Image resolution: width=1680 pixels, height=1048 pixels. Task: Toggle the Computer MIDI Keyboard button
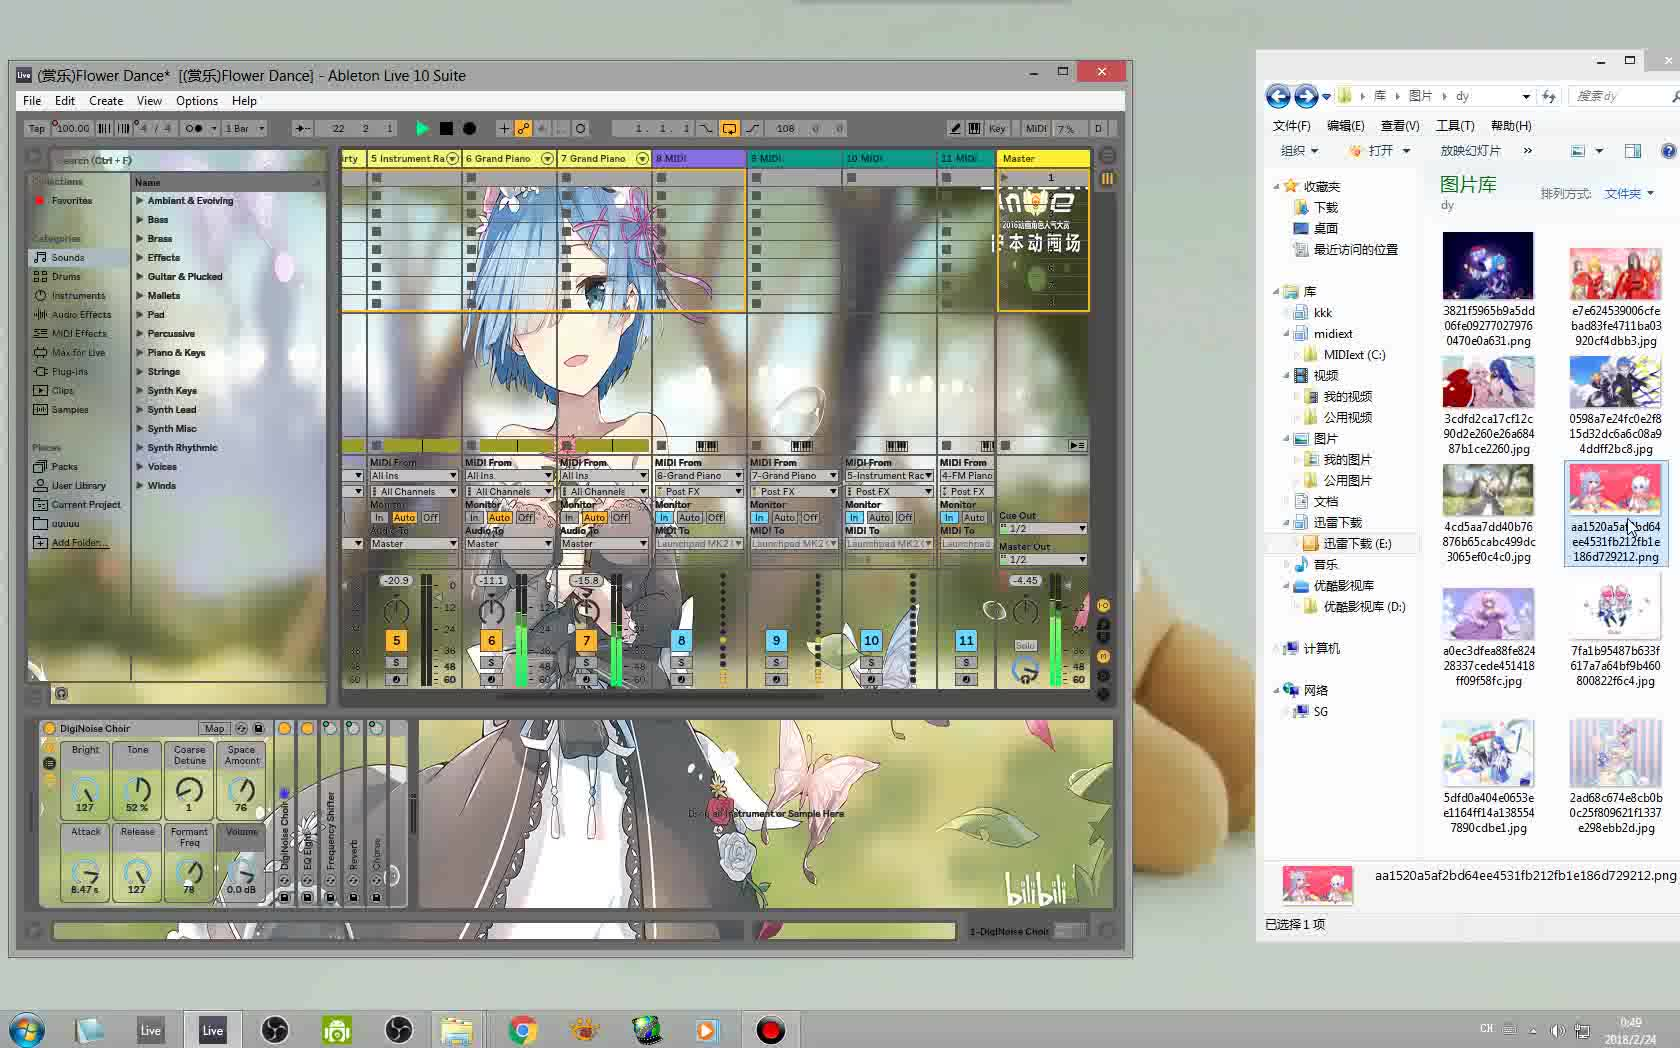pyautogui.click(x=975, y=128)
